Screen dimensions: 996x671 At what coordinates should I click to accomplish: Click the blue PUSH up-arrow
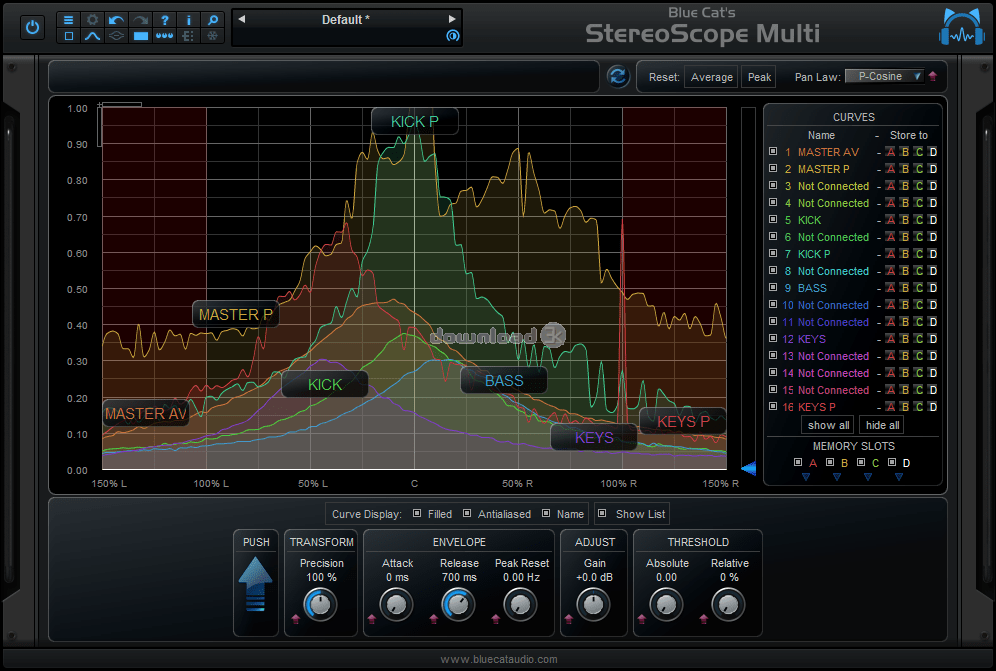tap(255, 583)
